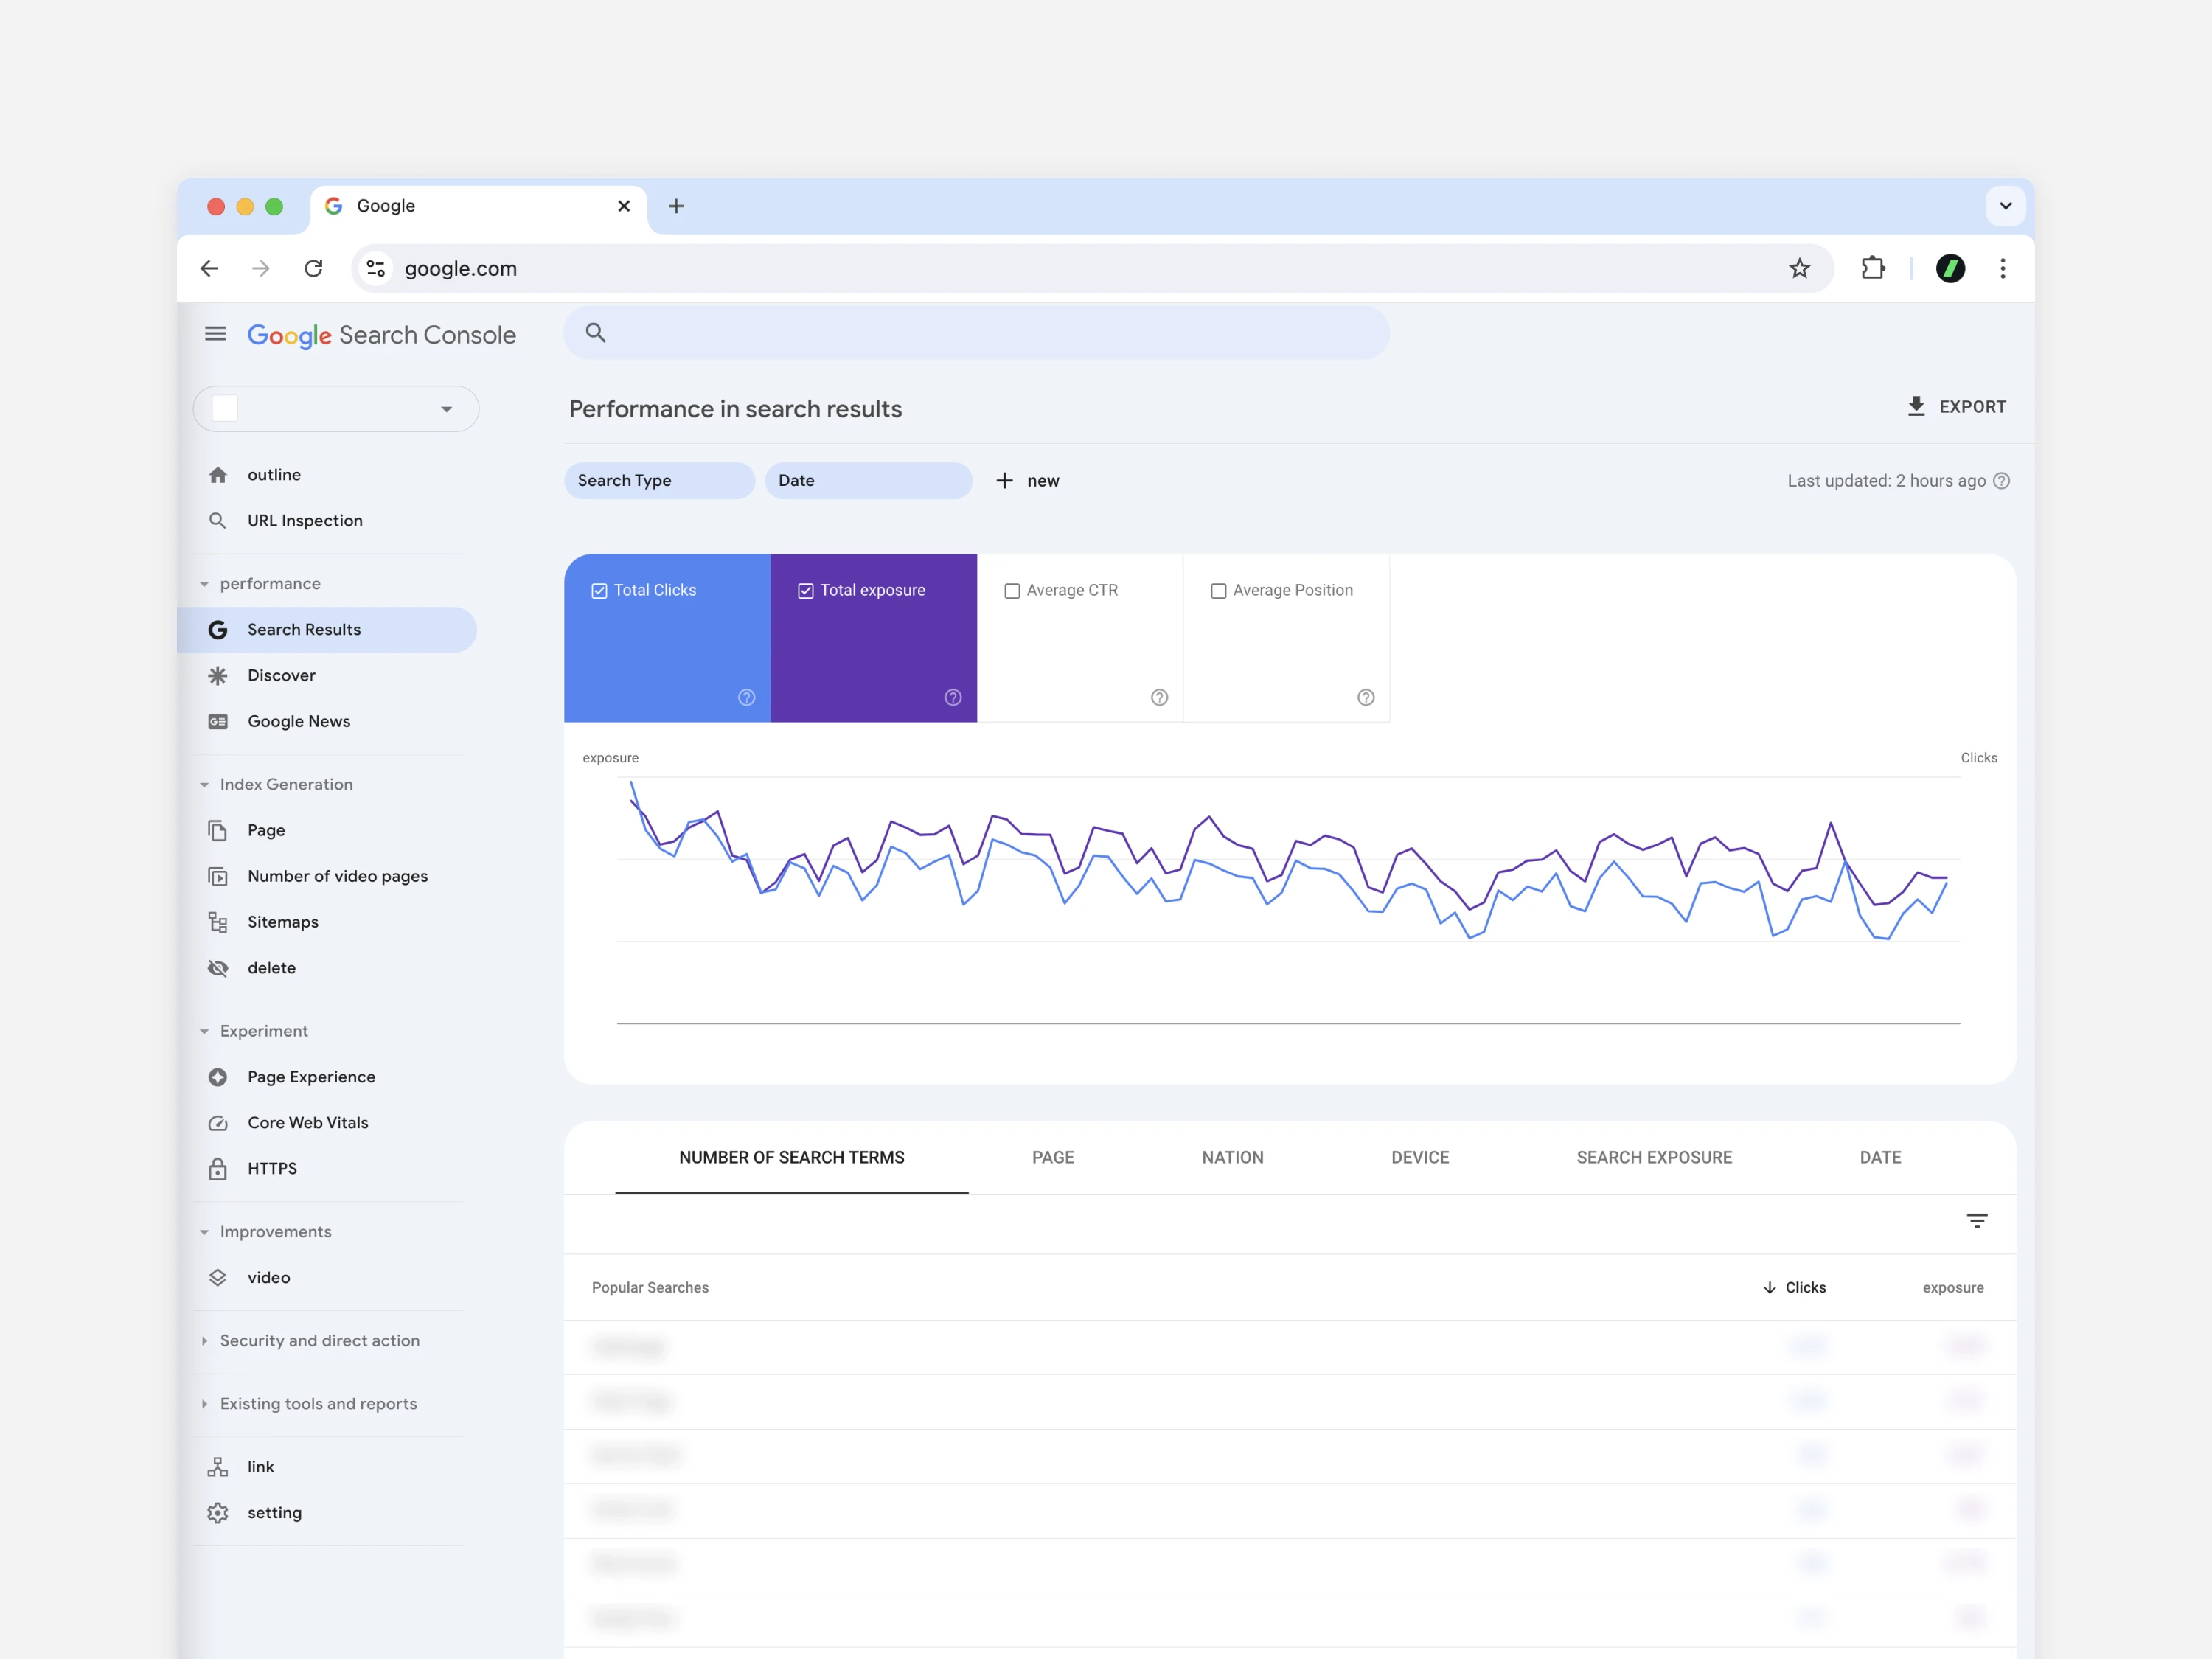
Task: Collapse the Index Generation section
Action: [x=204, y=785]
